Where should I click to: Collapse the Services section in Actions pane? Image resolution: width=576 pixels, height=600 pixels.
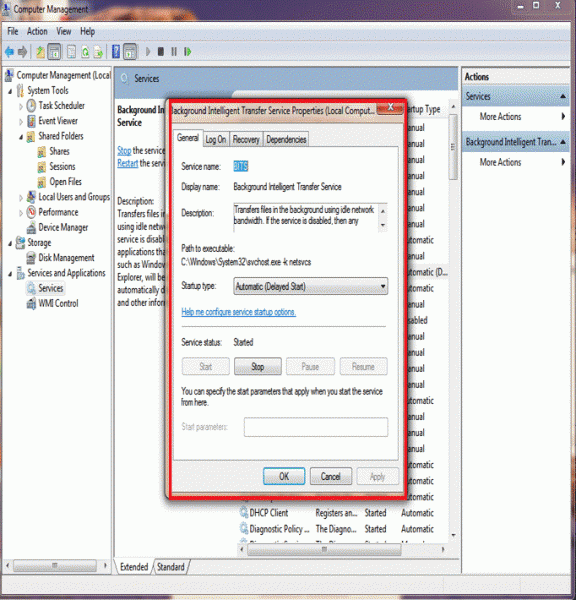click(563, 96)
